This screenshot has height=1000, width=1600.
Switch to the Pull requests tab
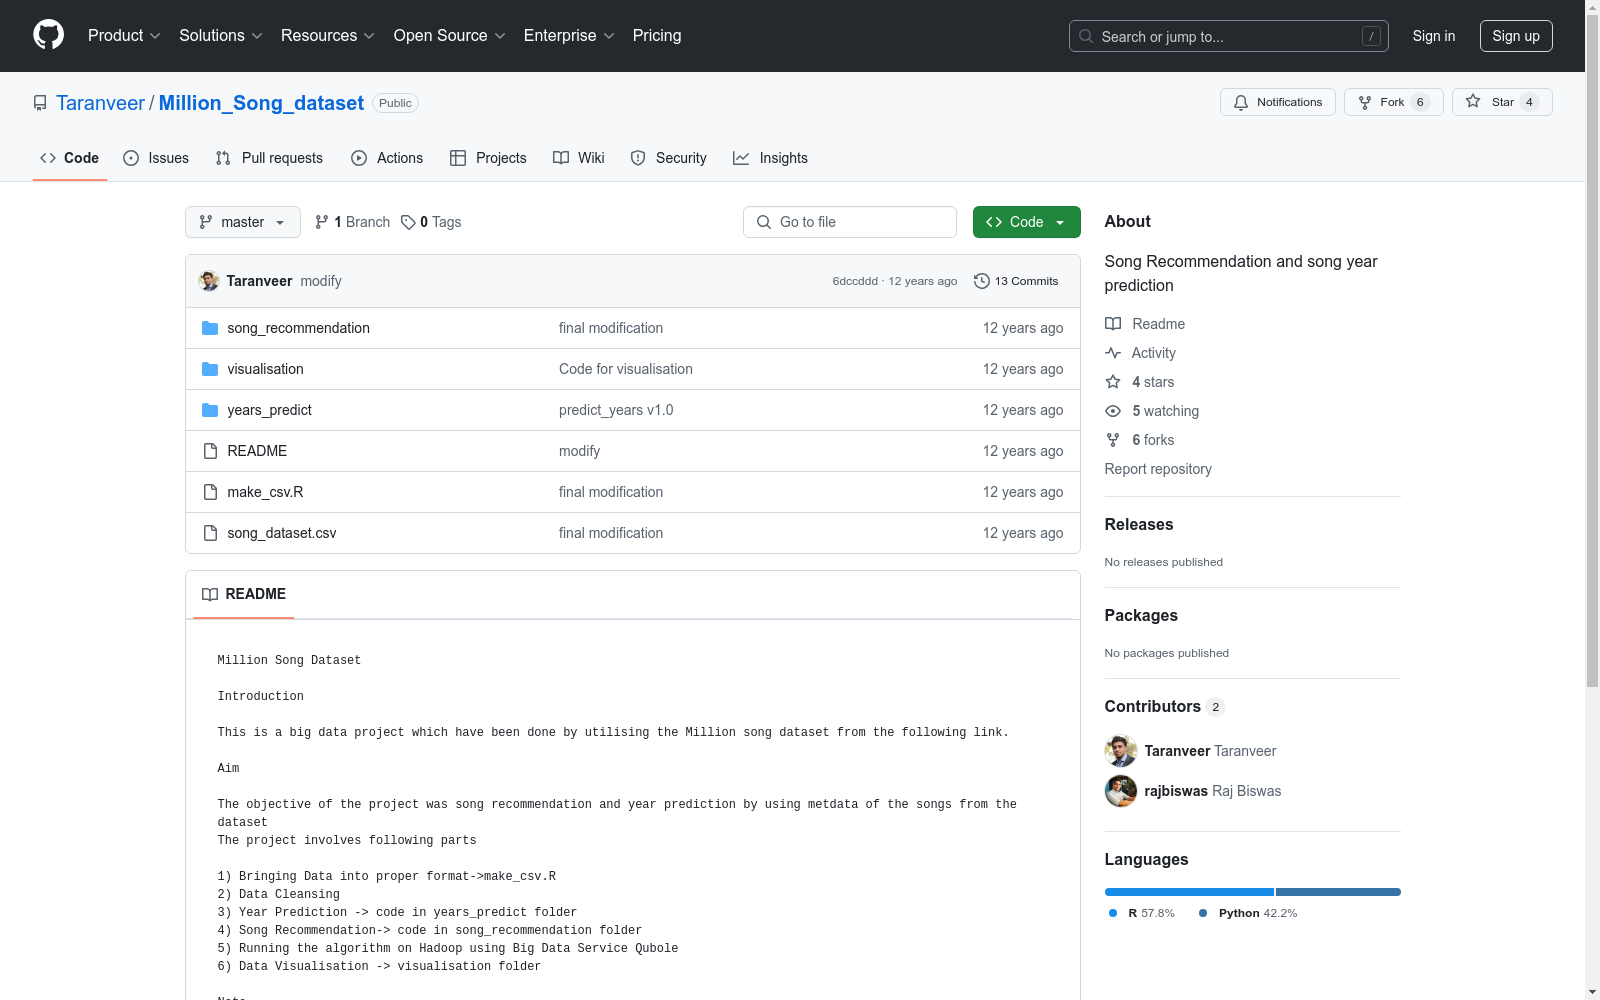pyautogui.click(x=269, y=158)
